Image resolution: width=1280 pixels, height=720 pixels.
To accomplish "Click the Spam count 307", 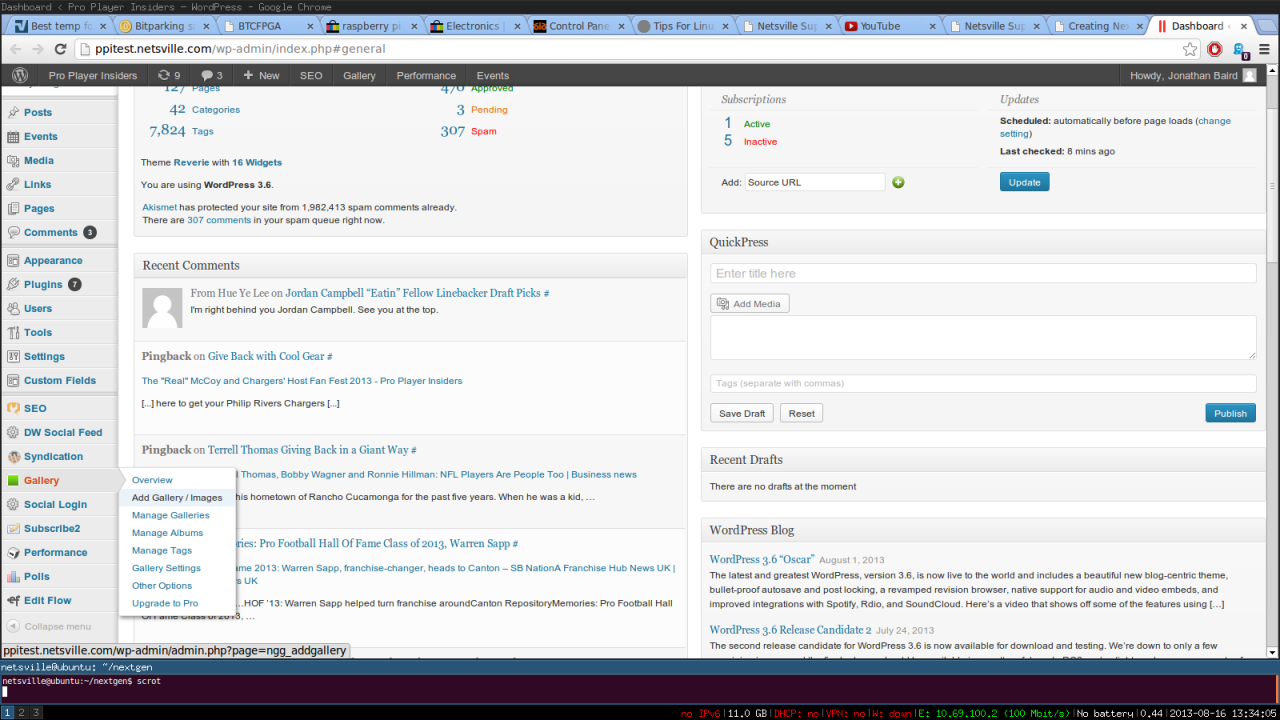I will [x=452, y=130].
